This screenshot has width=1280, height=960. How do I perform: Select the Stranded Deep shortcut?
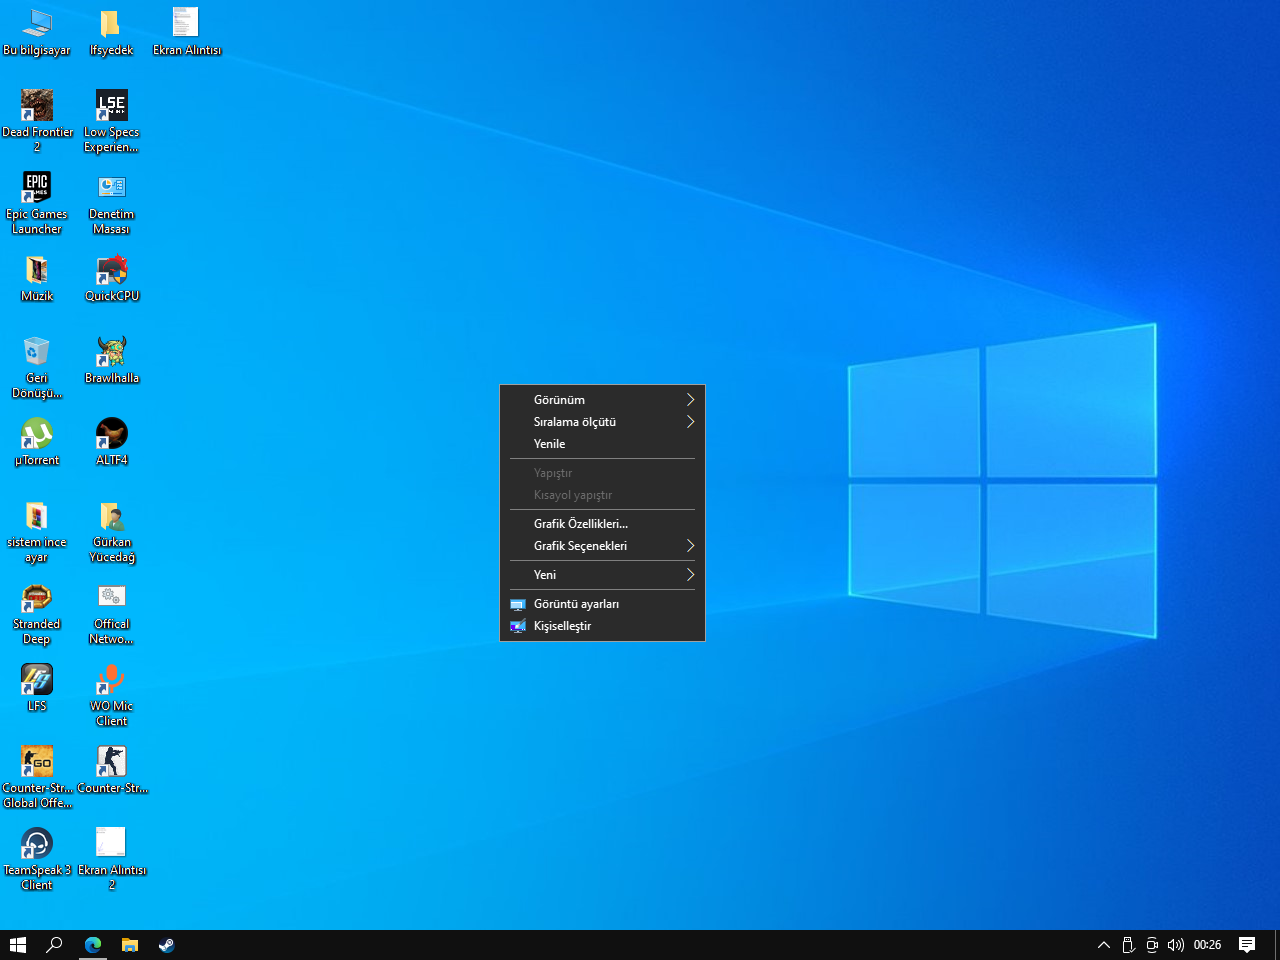coord(37,599)
